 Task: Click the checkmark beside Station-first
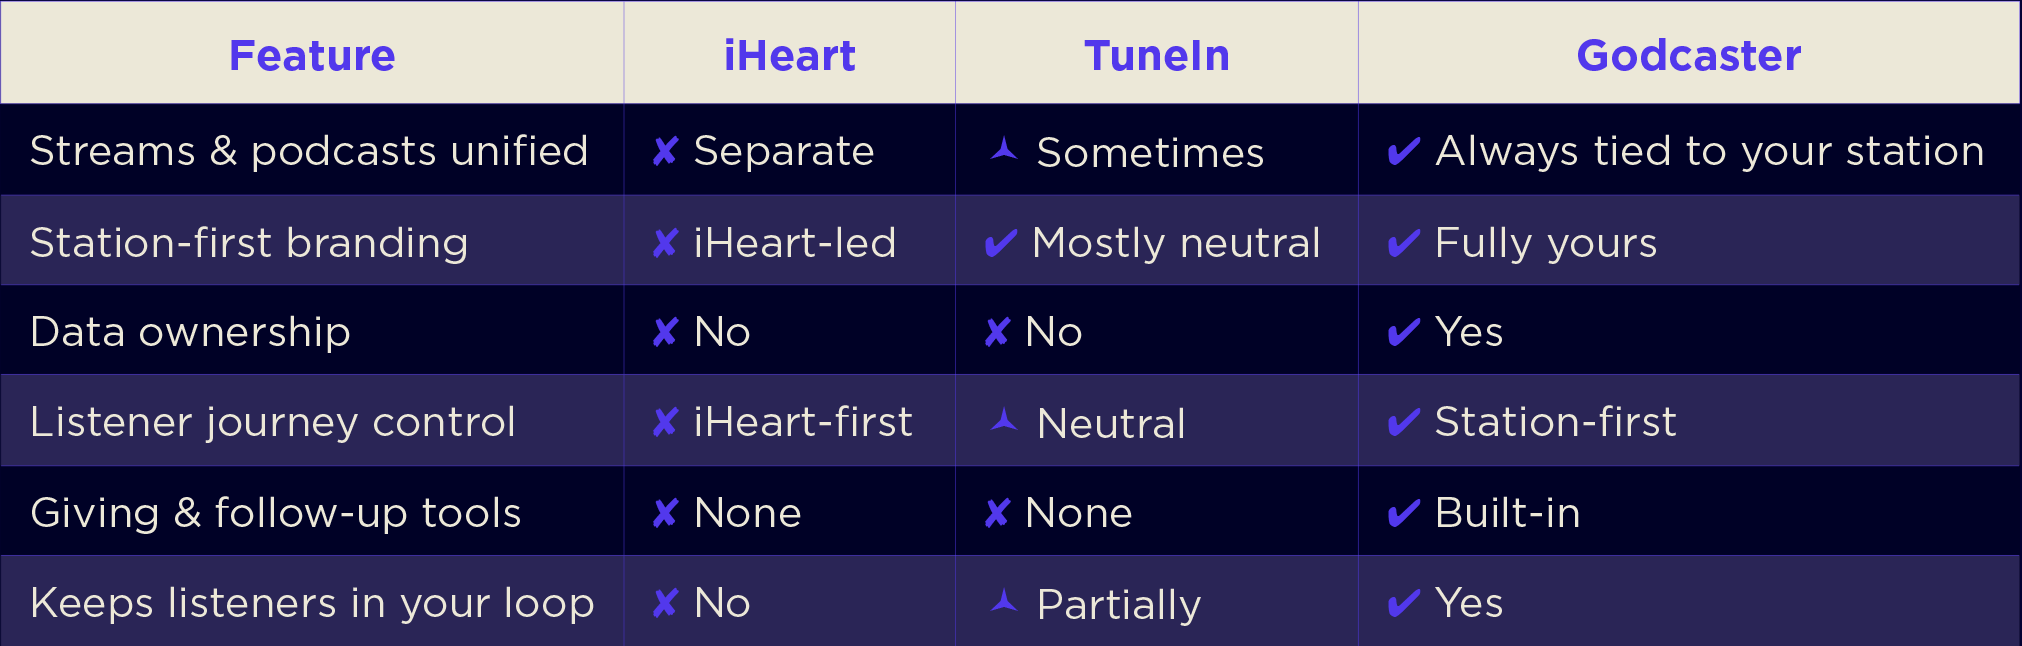[1404, 422]
